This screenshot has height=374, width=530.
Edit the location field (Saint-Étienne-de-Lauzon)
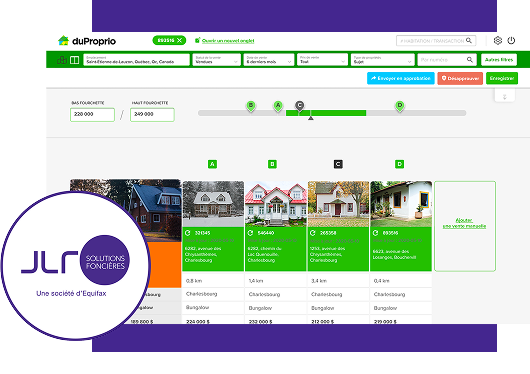click(x=136, y=60)
